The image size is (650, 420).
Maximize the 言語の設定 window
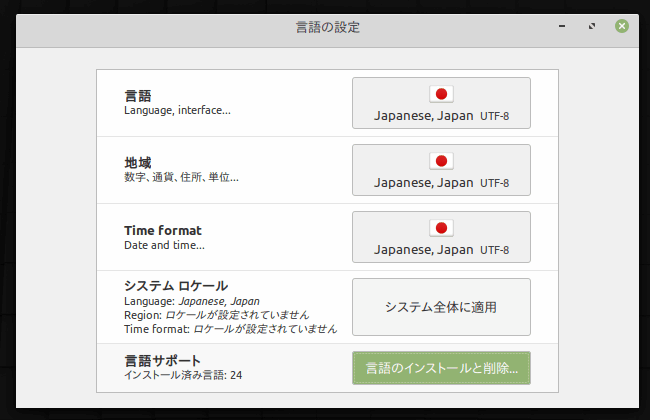pos(592,26)
